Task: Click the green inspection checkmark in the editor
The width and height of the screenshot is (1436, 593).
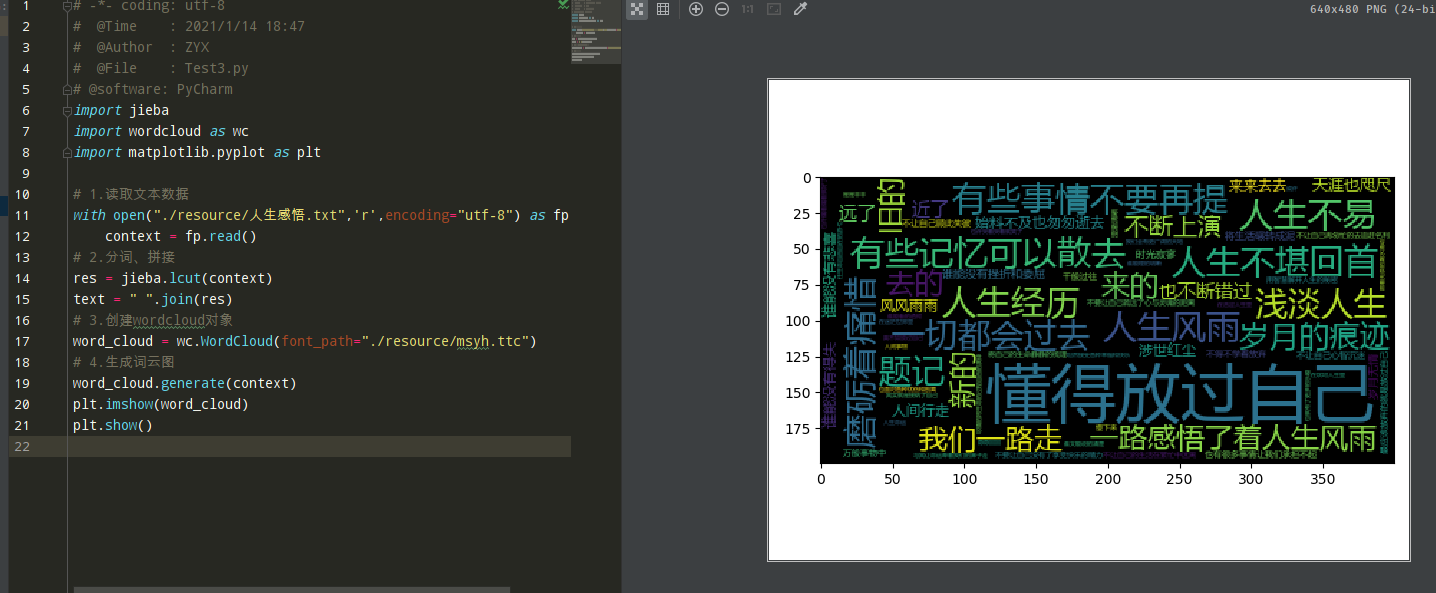Action: (x=564, y=6)
